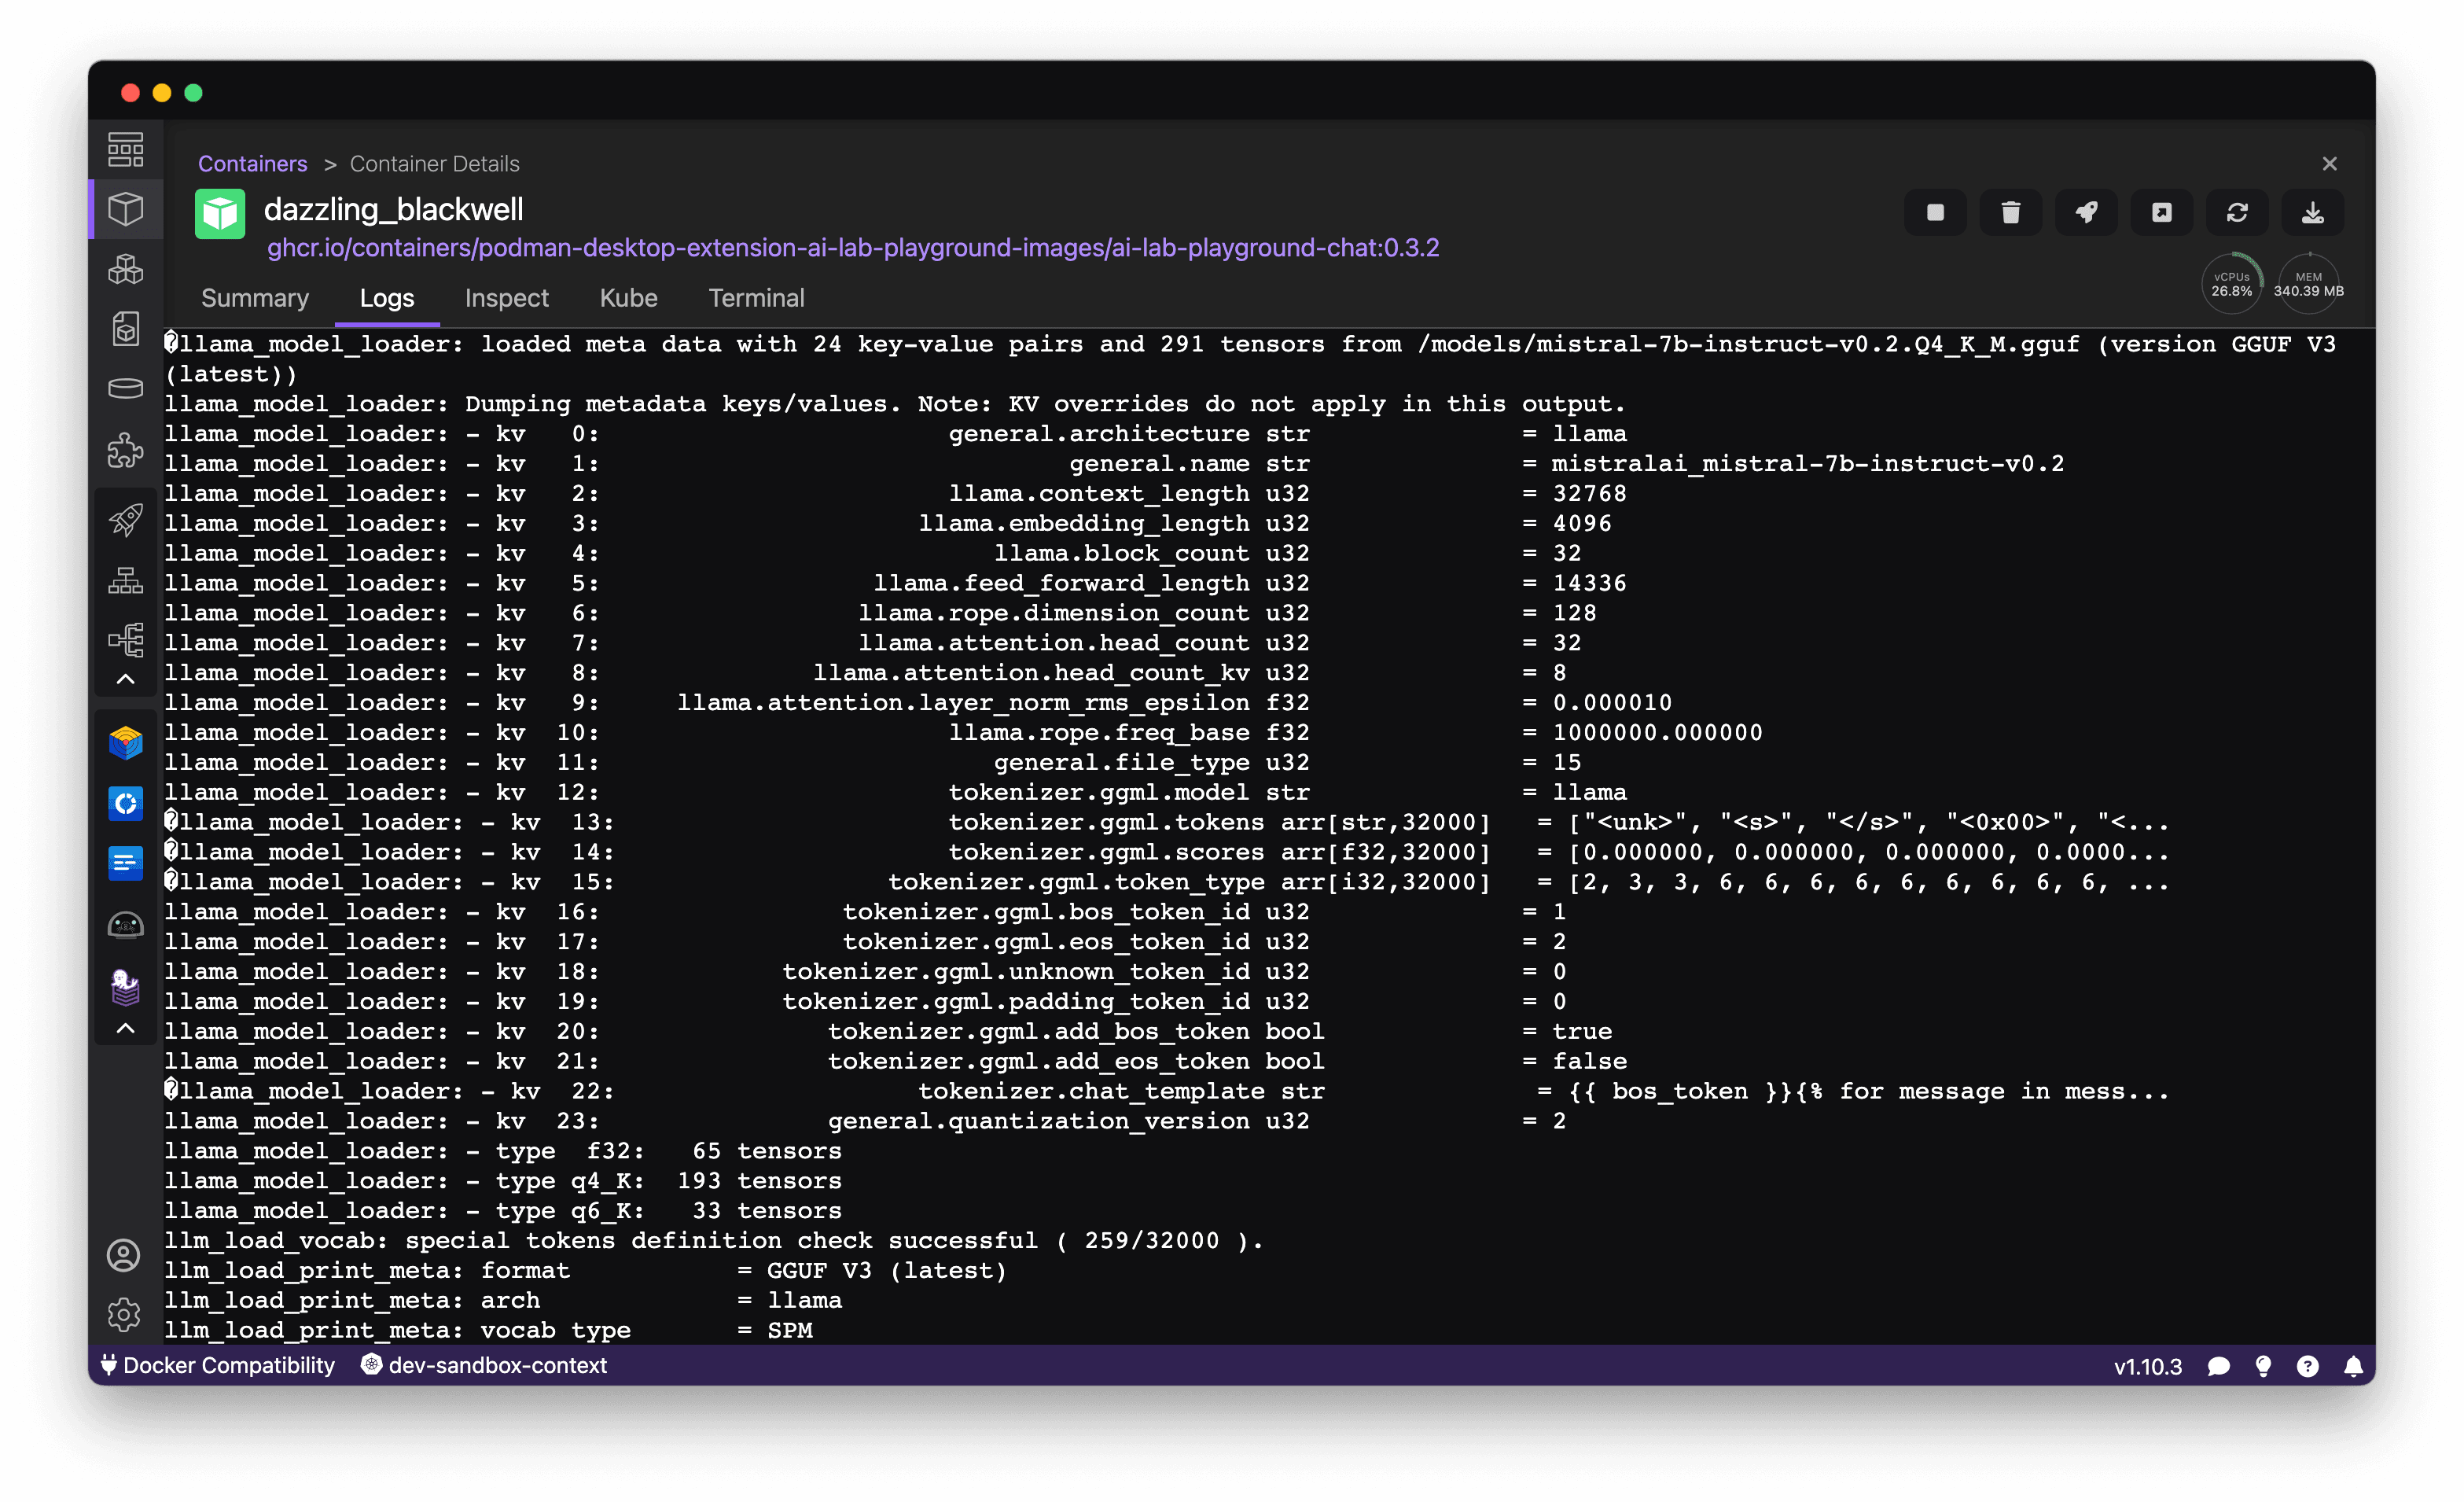Screen dimensions: 2464x1502
Task: Open the Accounts icon in sidebar
Action: pyautogui.click(x=124, y=1256)
